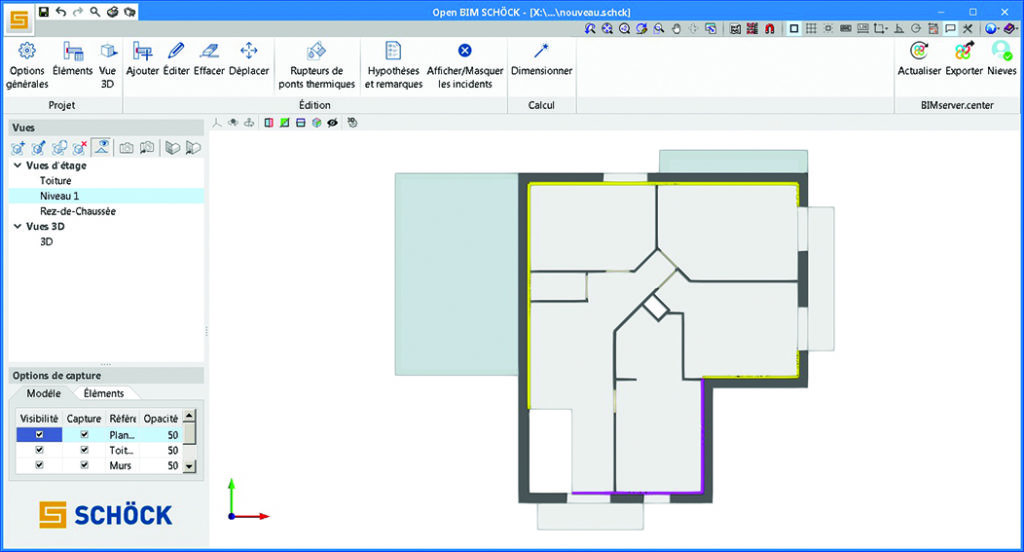Run the Dimensionner calculation

(x=541, y=59)
